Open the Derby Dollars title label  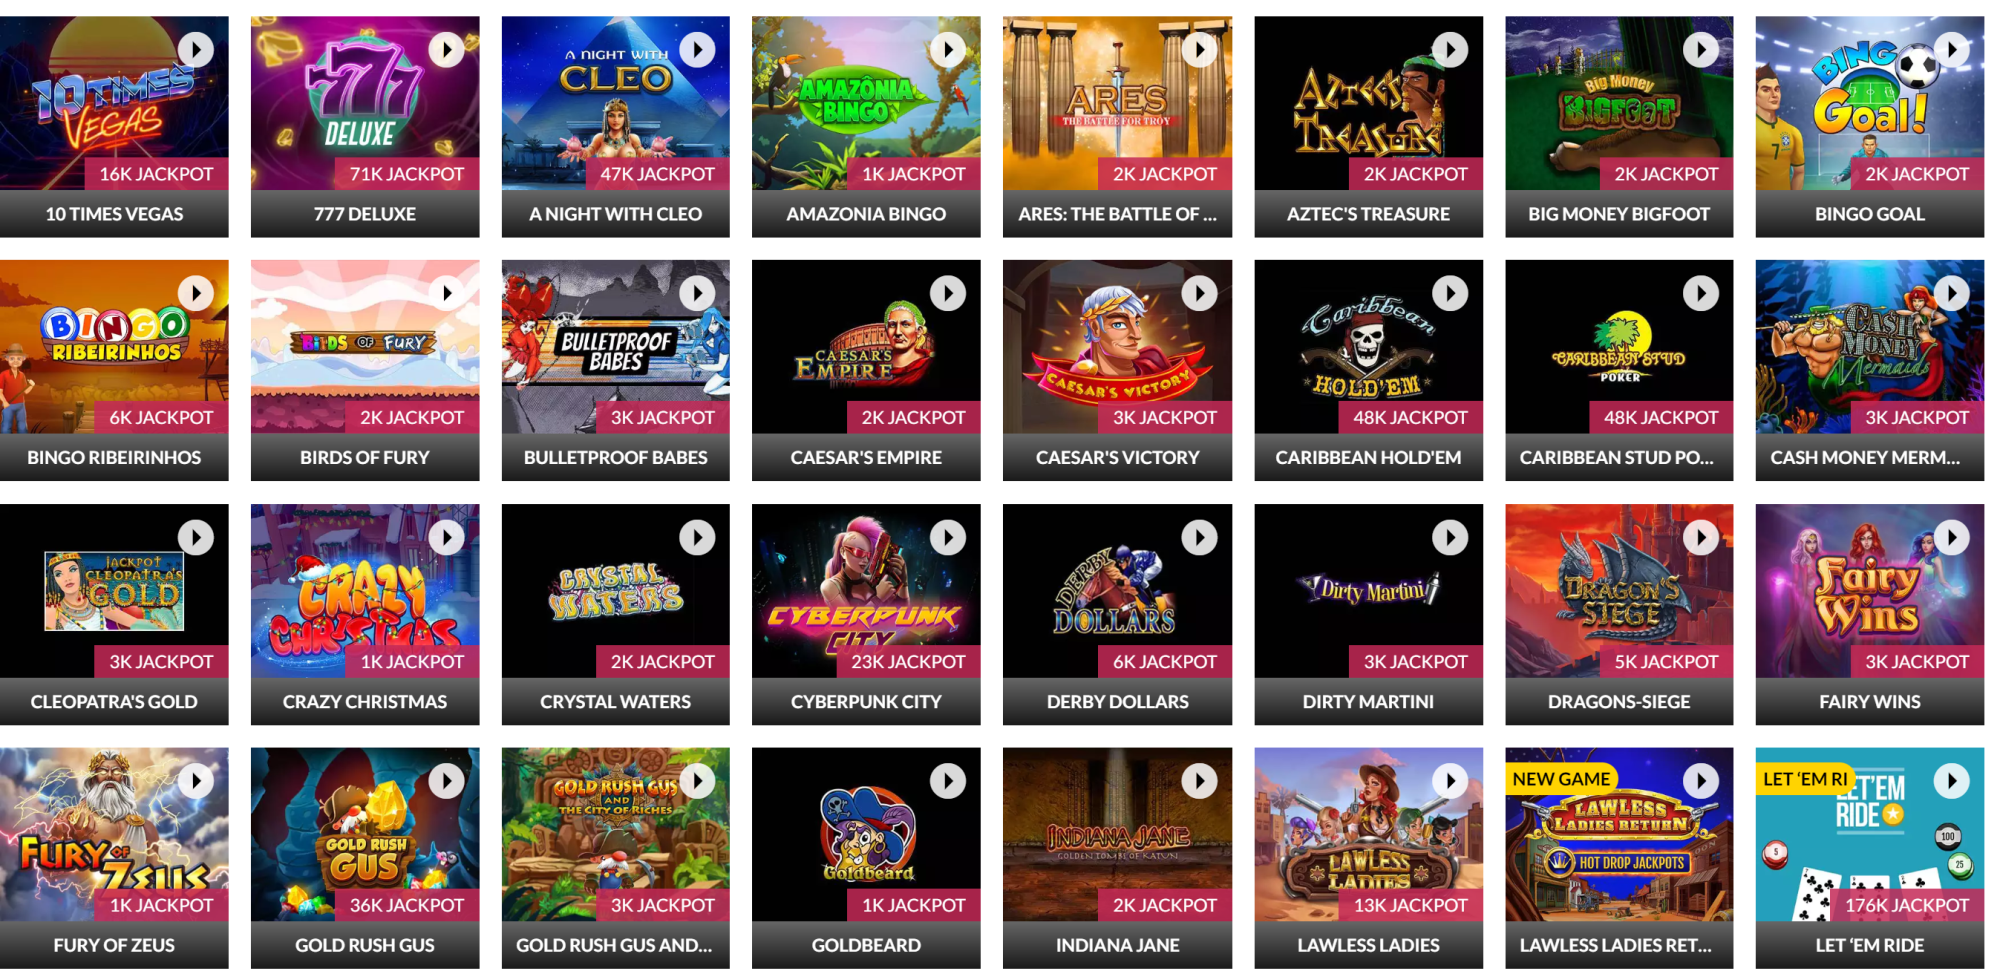(x=1117, y=702)
